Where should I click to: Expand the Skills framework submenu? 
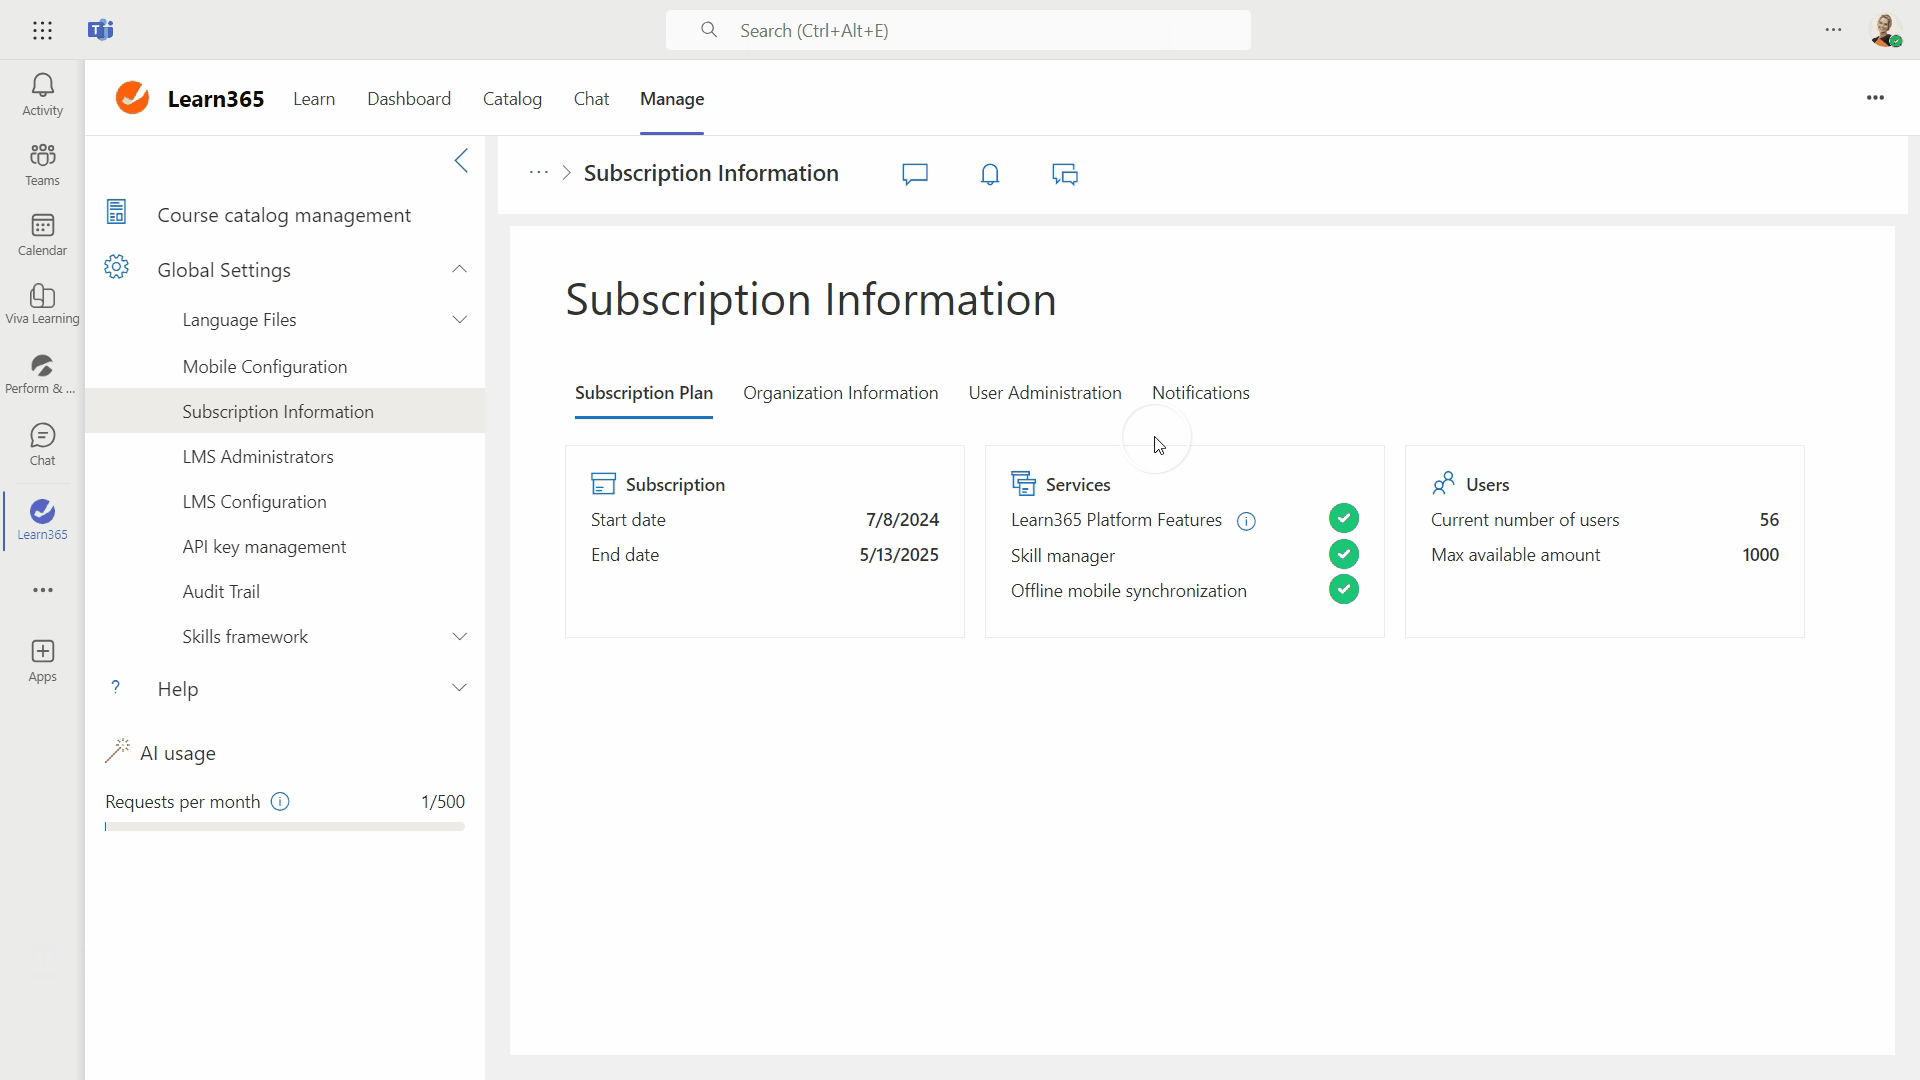[x=459, y=637]
